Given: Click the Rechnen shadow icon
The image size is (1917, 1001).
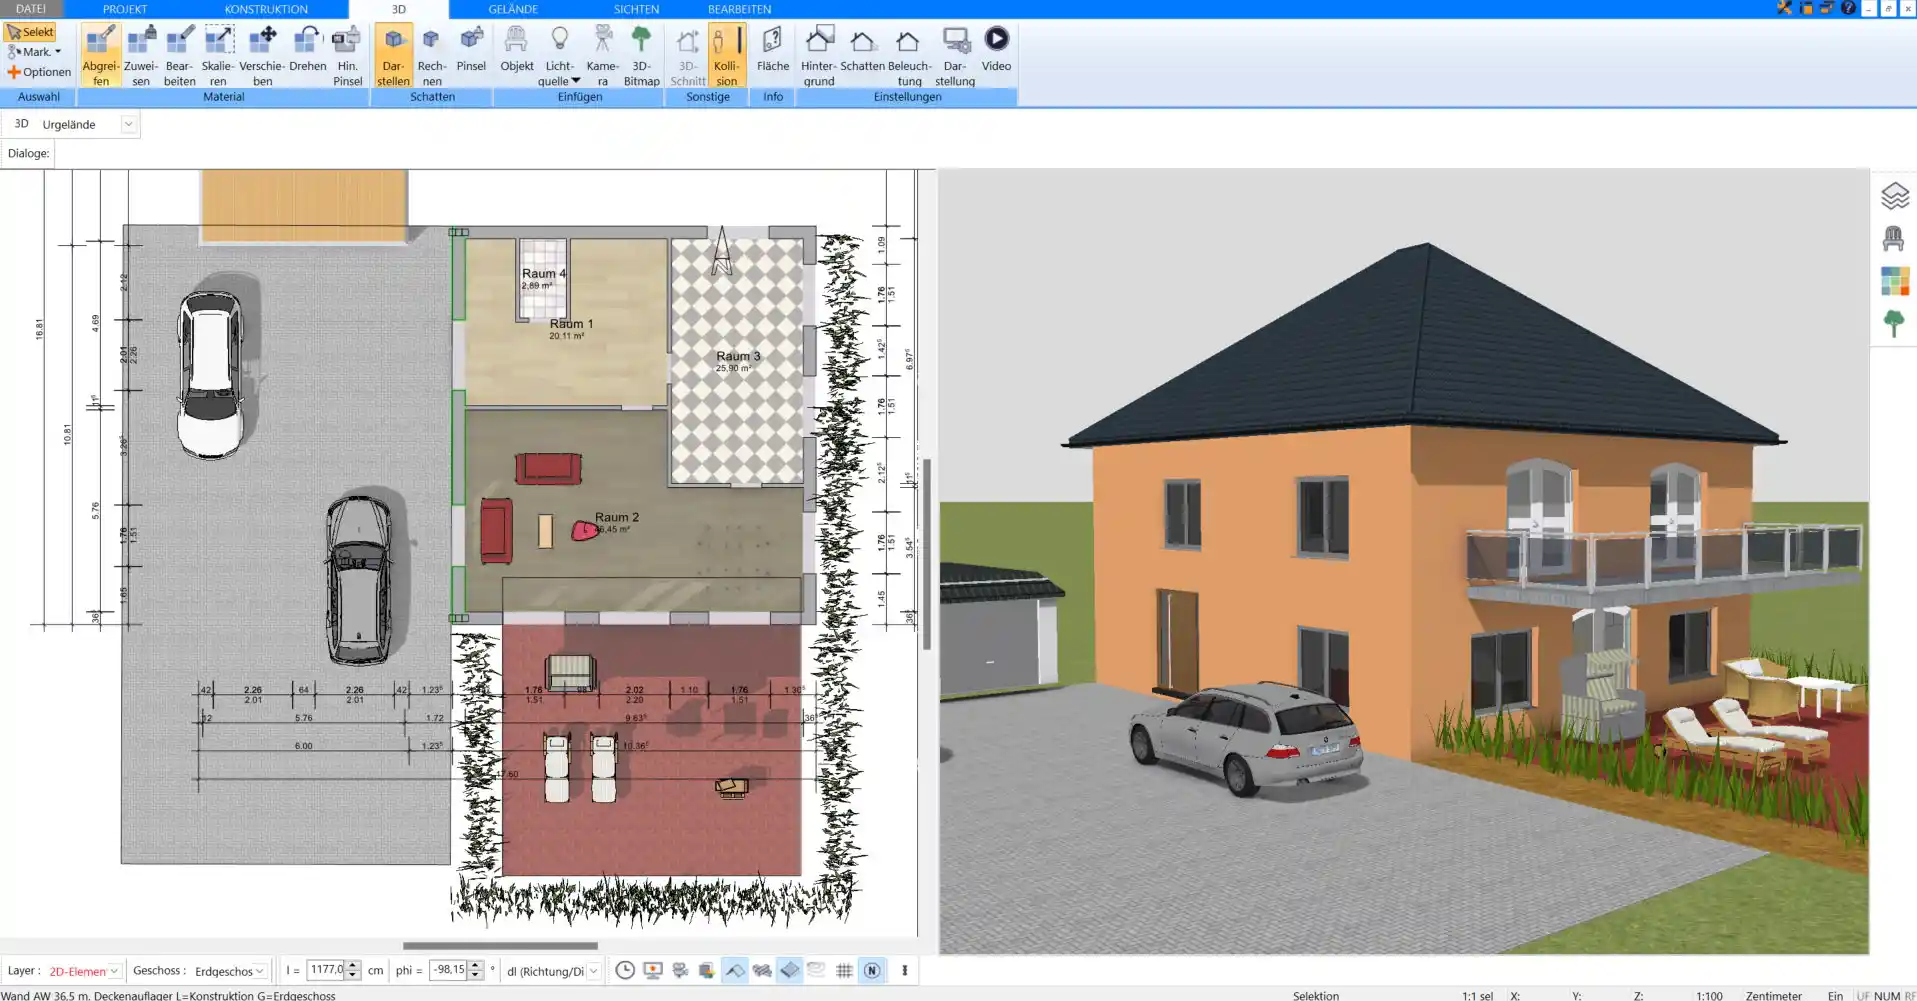Looking at the screenshot, I should [x=432, y=56].
